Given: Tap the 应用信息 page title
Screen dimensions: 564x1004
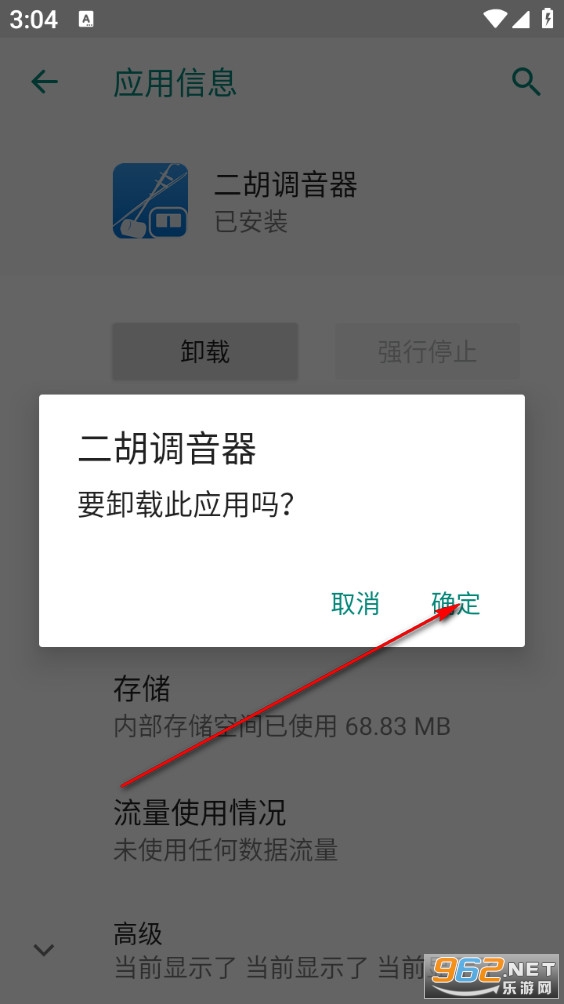Looking at the screenshot, I should 175,83.
